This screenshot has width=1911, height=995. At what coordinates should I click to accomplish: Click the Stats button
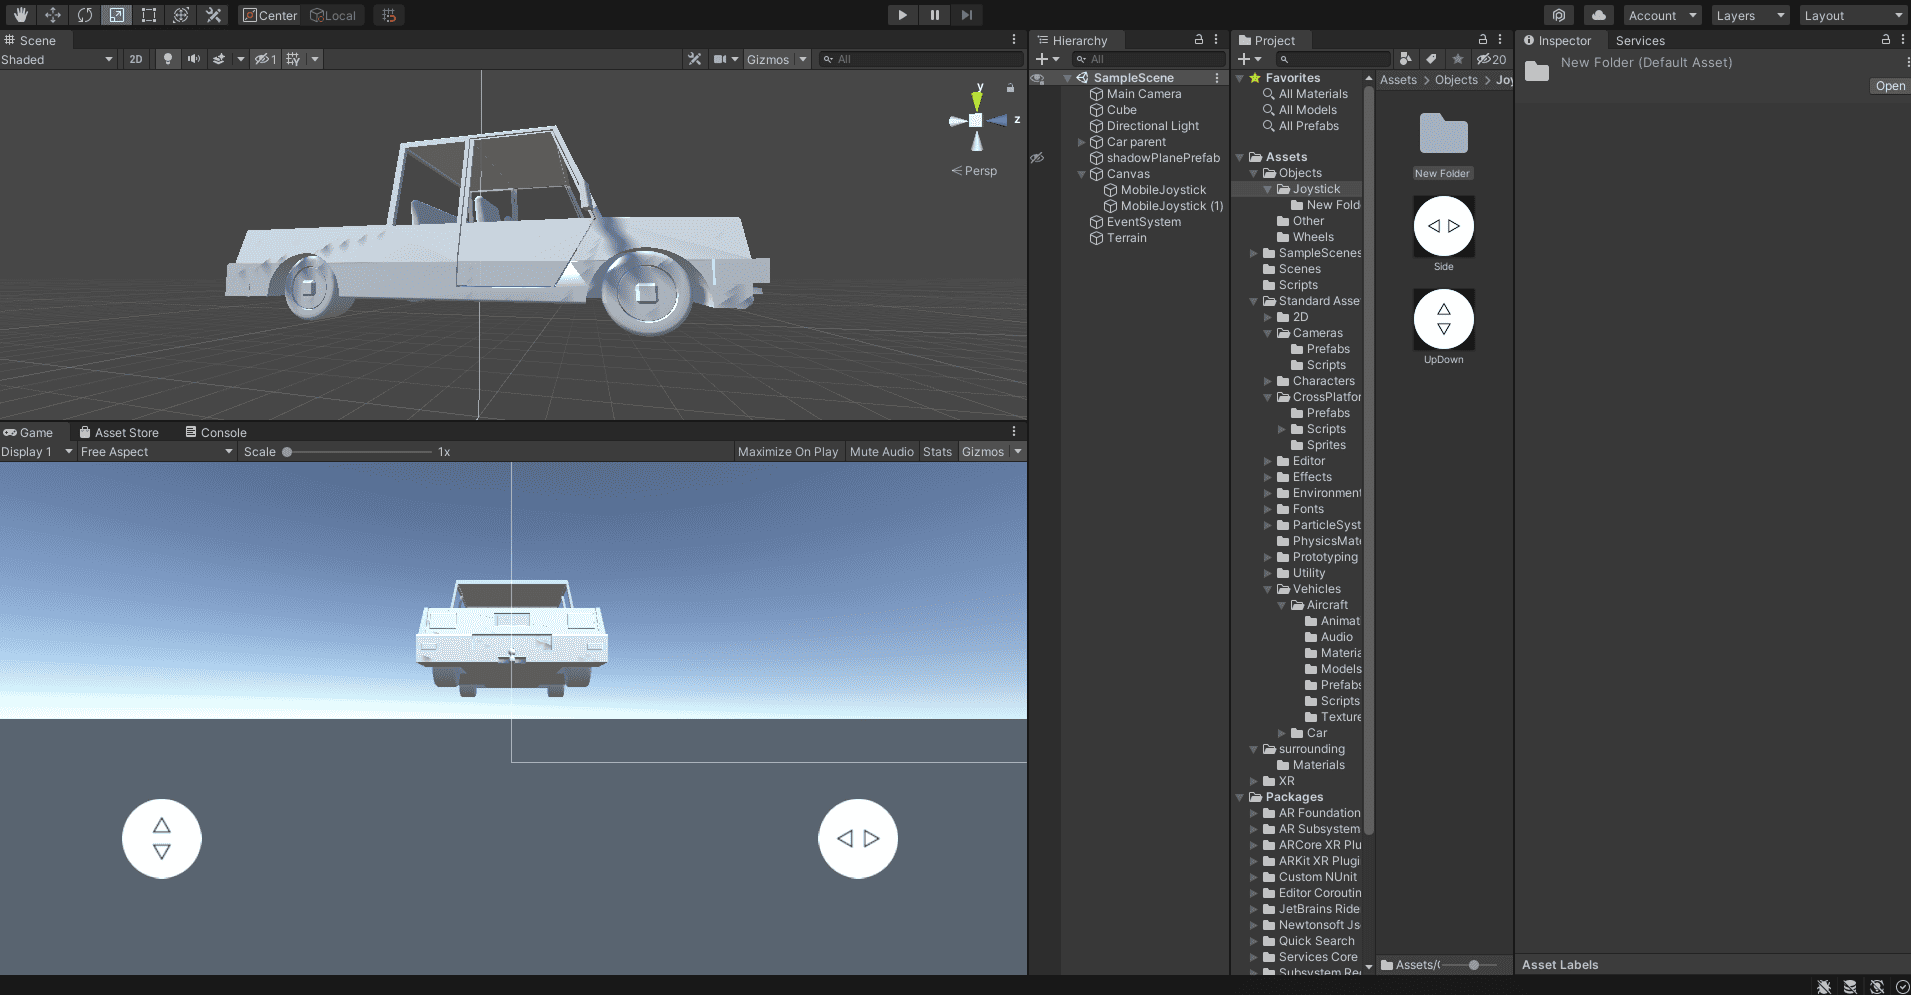[937, 452]
